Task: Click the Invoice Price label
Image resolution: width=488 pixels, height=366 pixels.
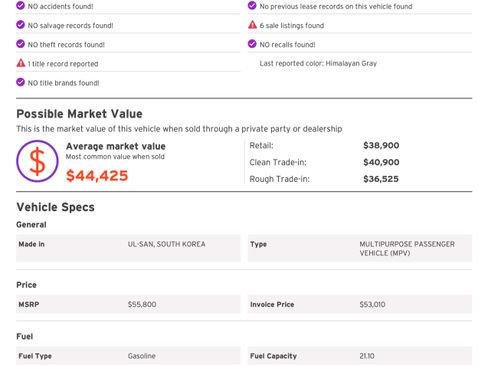Action: pyautogui.click(x=272, y=304)
